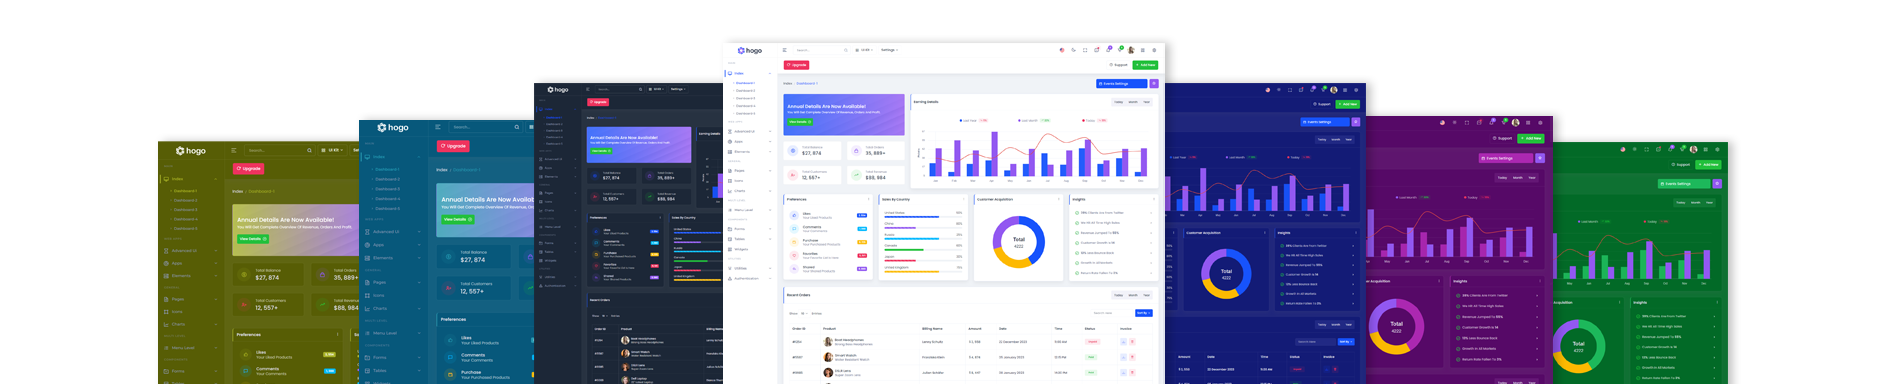Viewport: 1901px width, 384px height.
Task: Open Icons in the white window sidebar
Action: click(x=750, y=181)
